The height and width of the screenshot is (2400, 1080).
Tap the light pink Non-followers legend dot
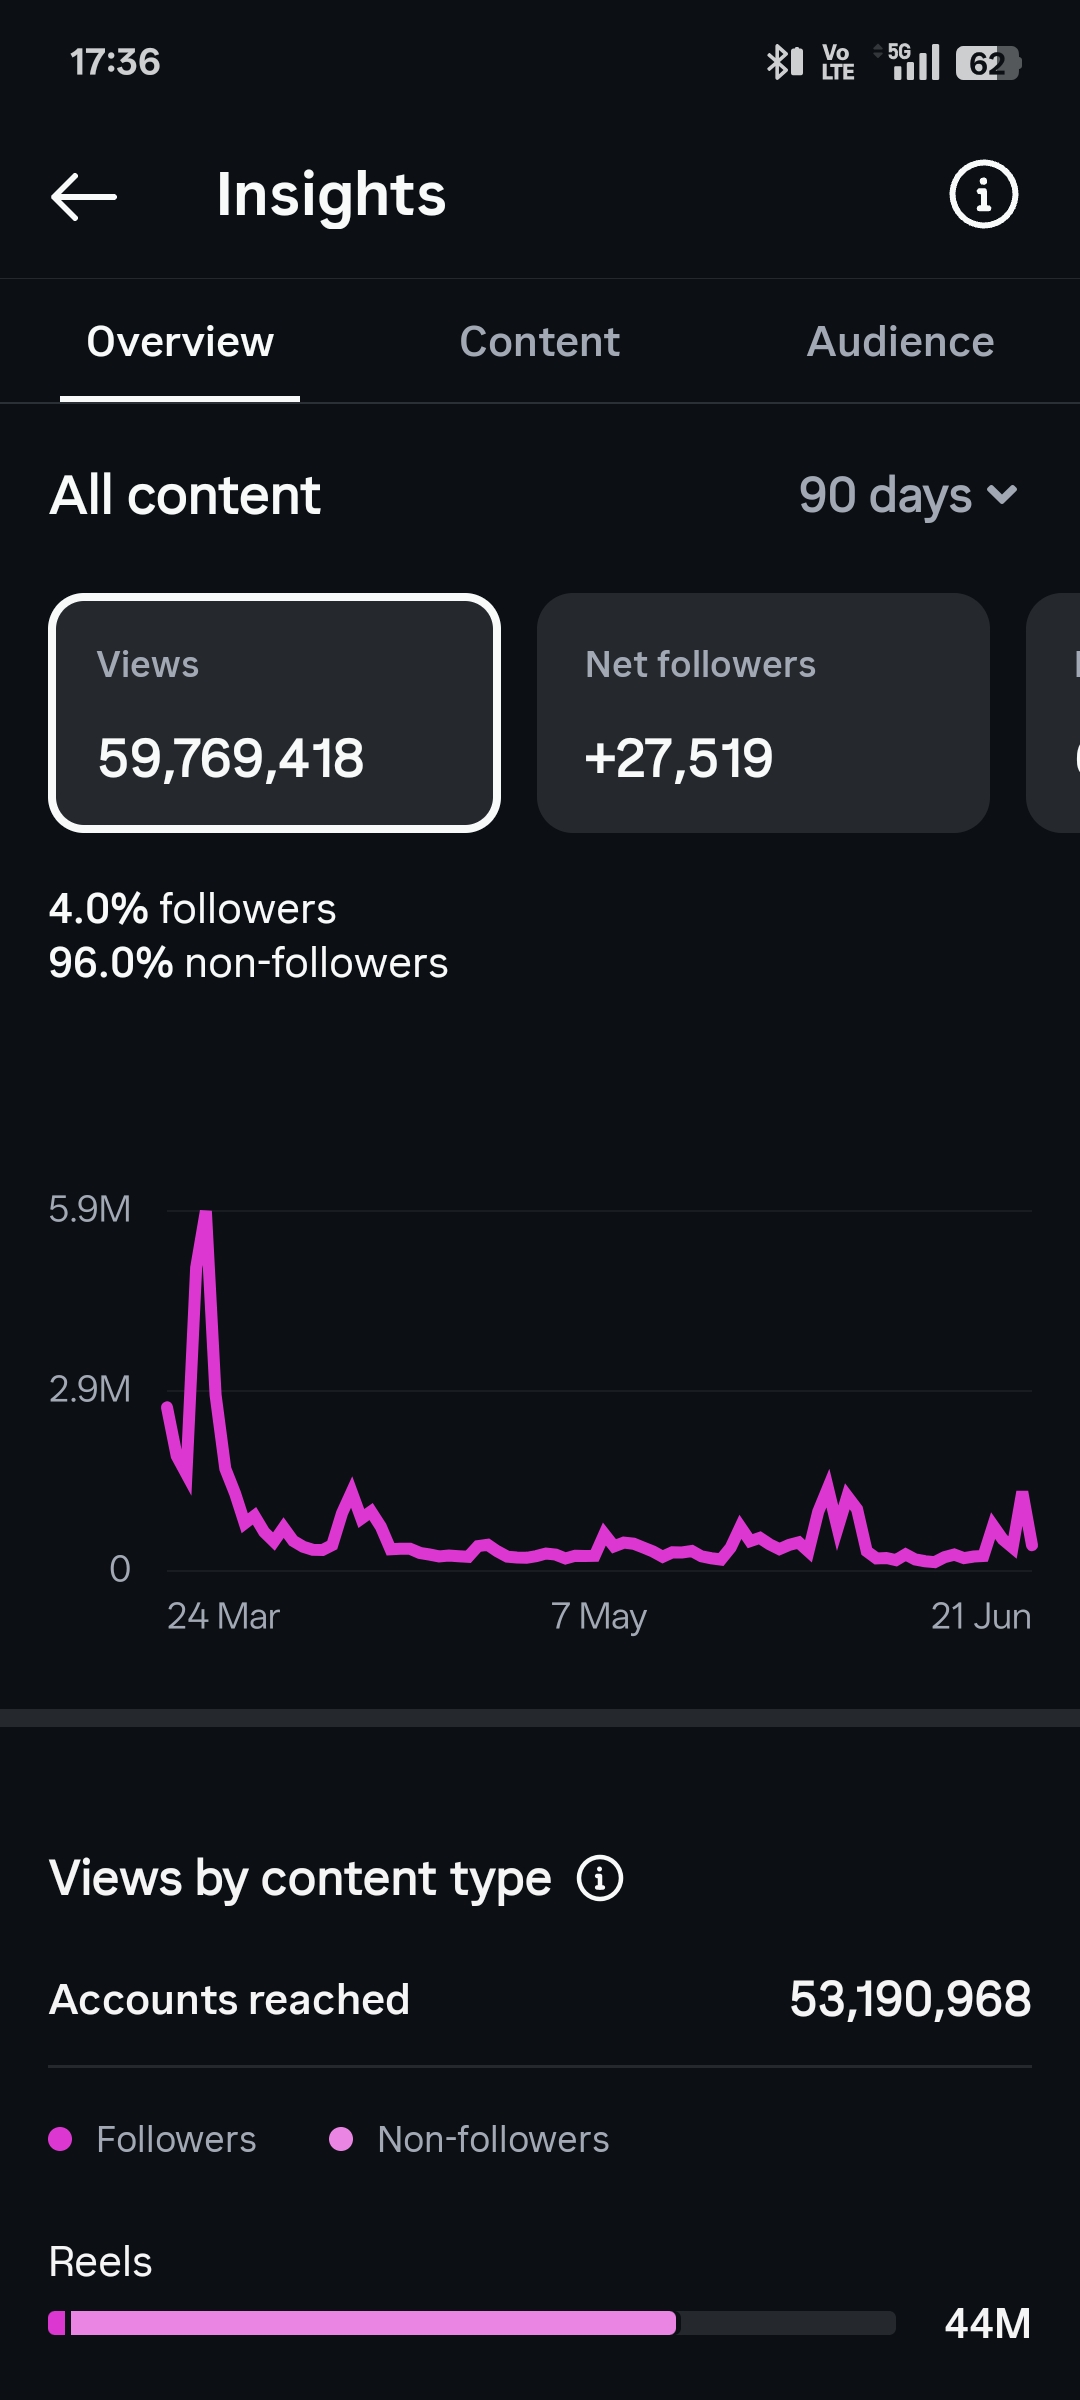[x=341, y=2139]
